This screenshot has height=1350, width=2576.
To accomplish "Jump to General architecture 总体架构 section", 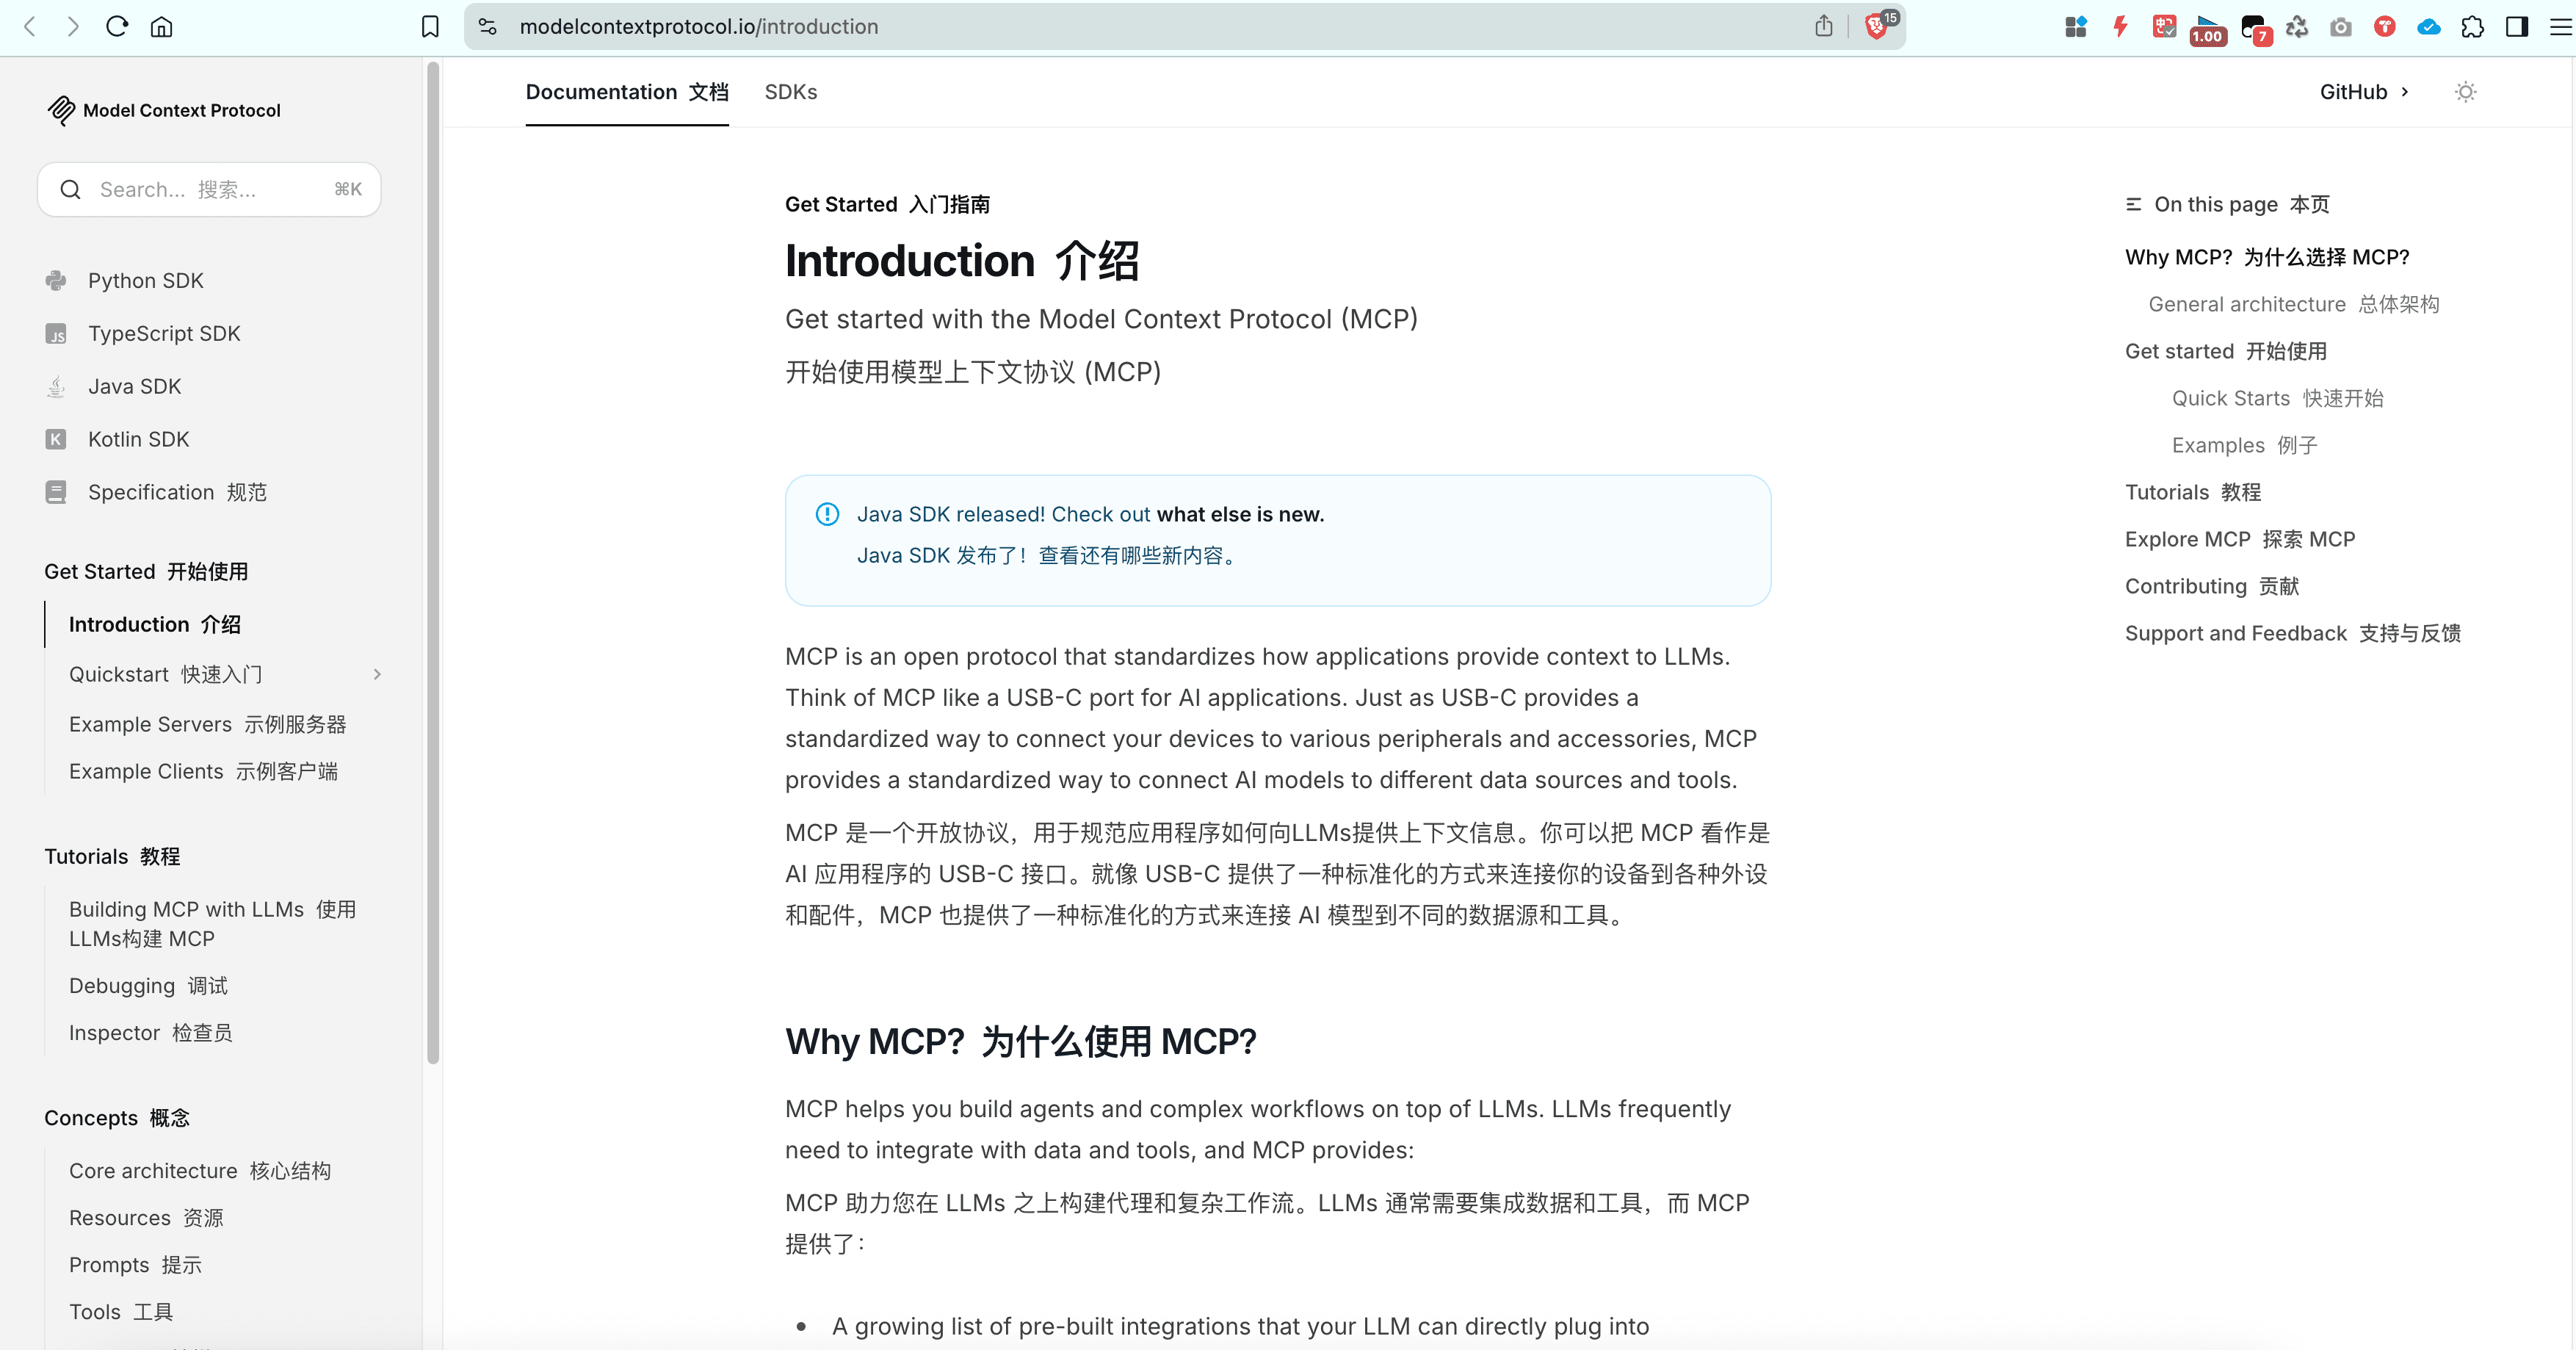I will point(2294,305).
